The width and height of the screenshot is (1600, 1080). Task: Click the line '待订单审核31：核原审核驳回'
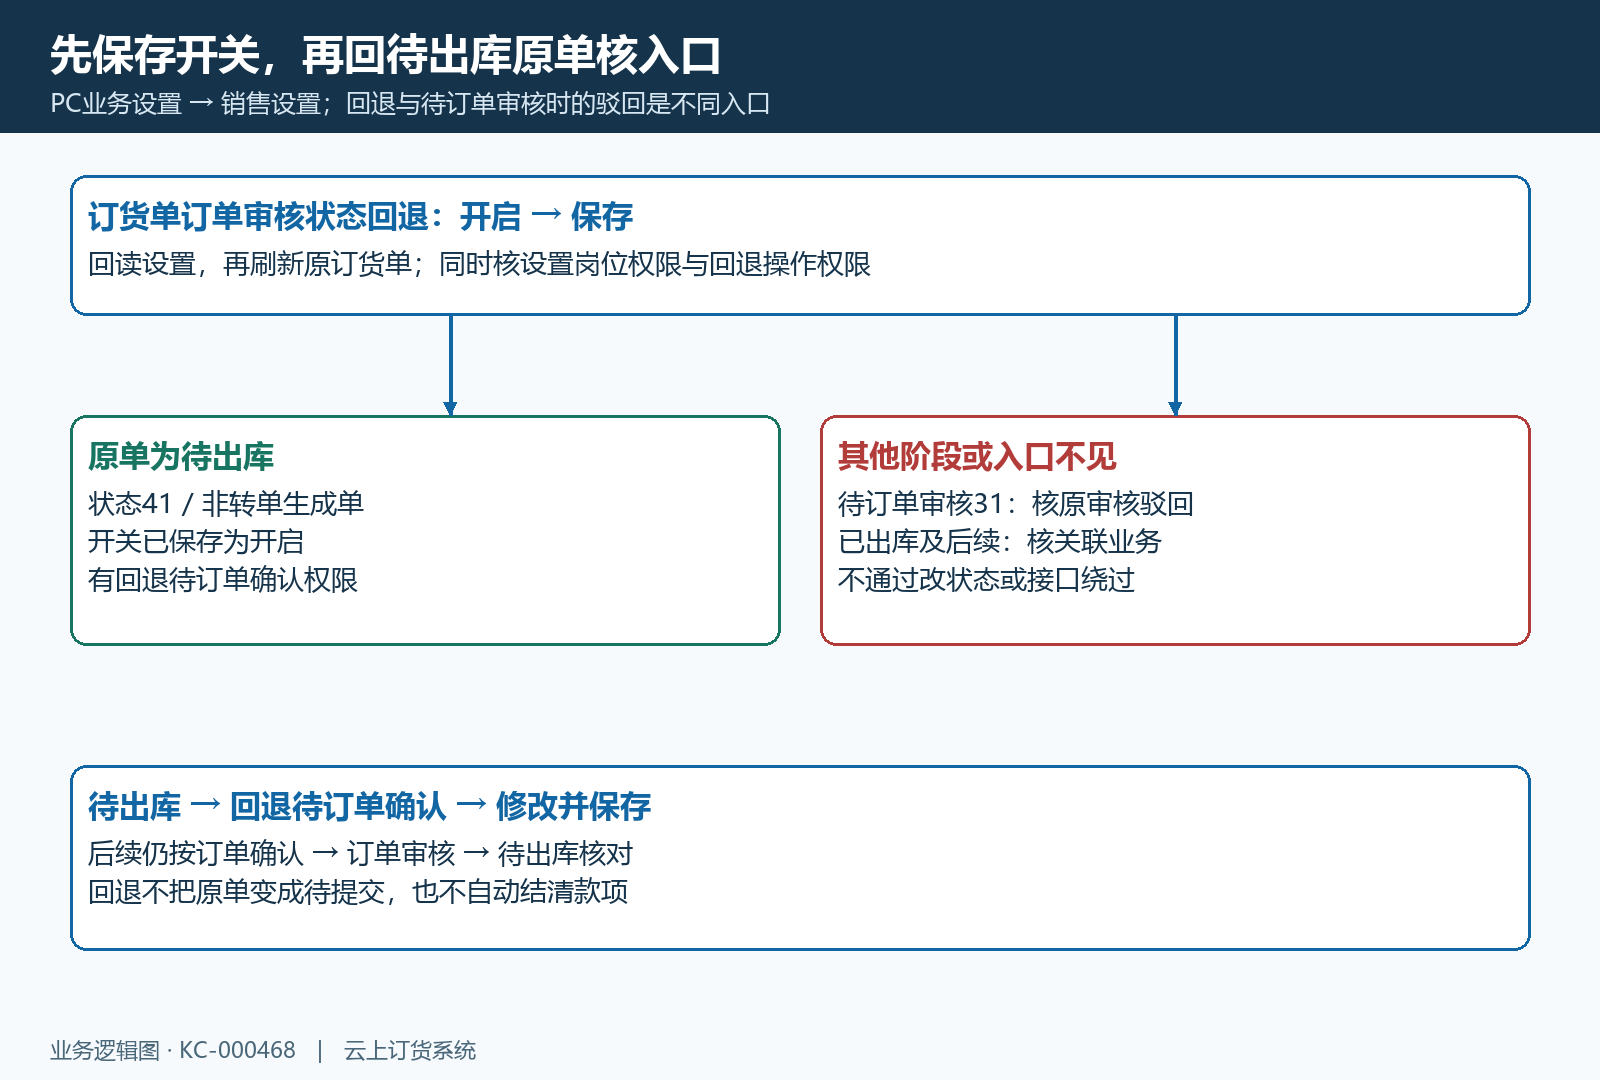click(x=1016, y=503)
